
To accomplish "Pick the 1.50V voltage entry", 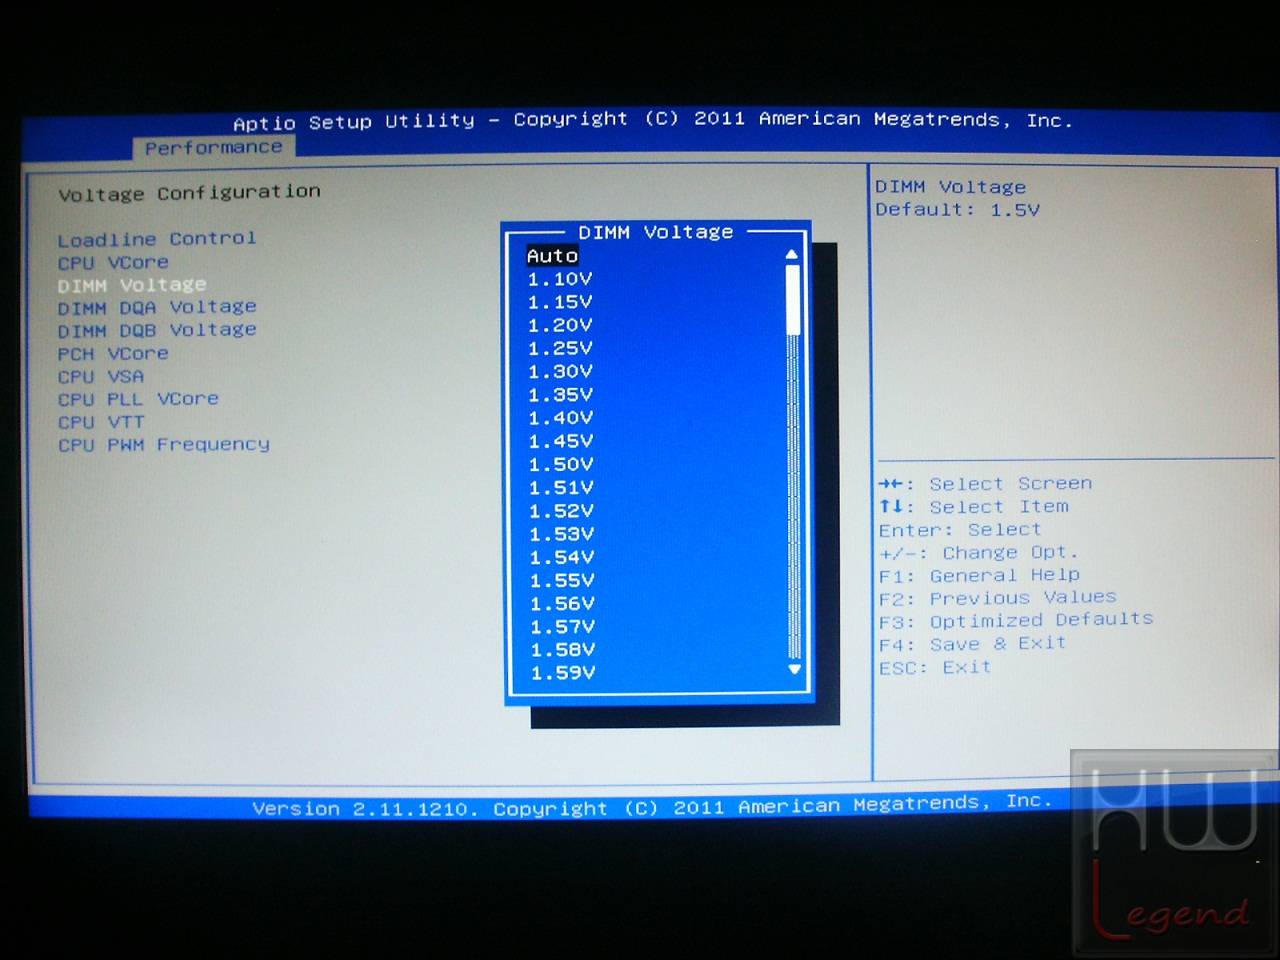I will point(561,464).
